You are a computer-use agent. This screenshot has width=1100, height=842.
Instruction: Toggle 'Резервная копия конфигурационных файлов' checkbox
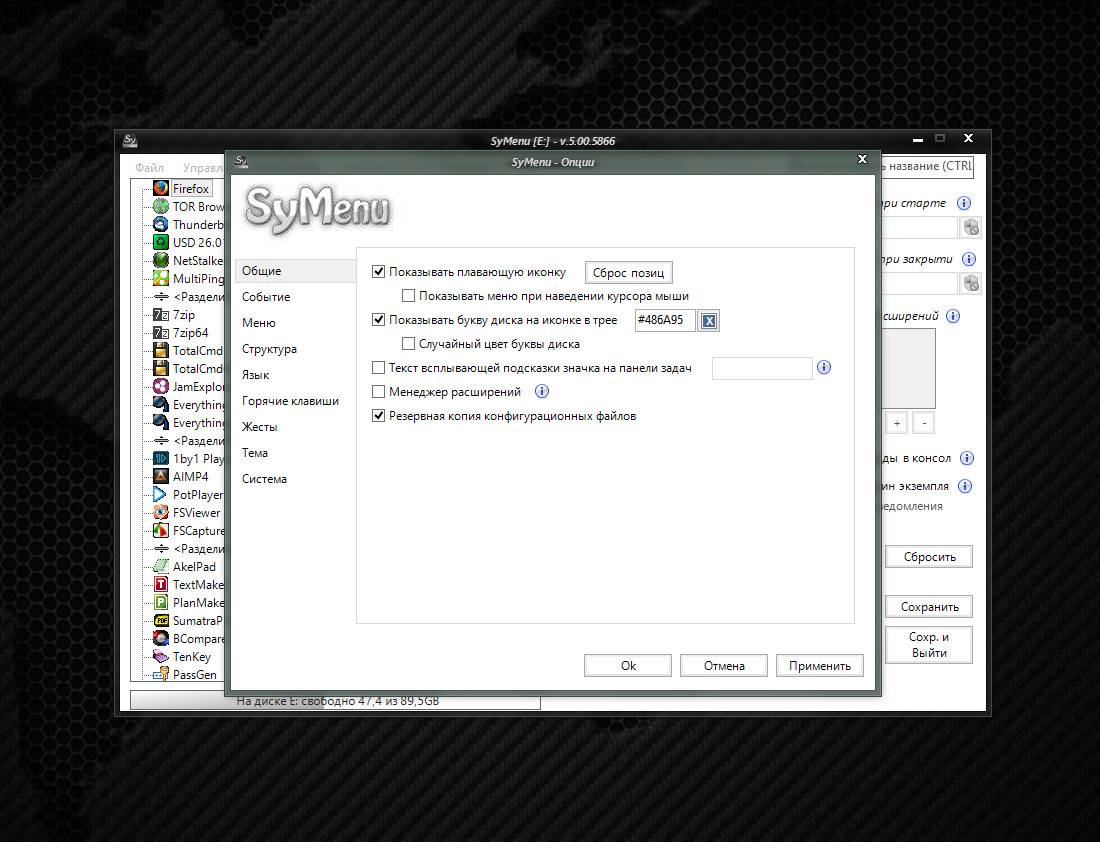(x=378, y=416)
